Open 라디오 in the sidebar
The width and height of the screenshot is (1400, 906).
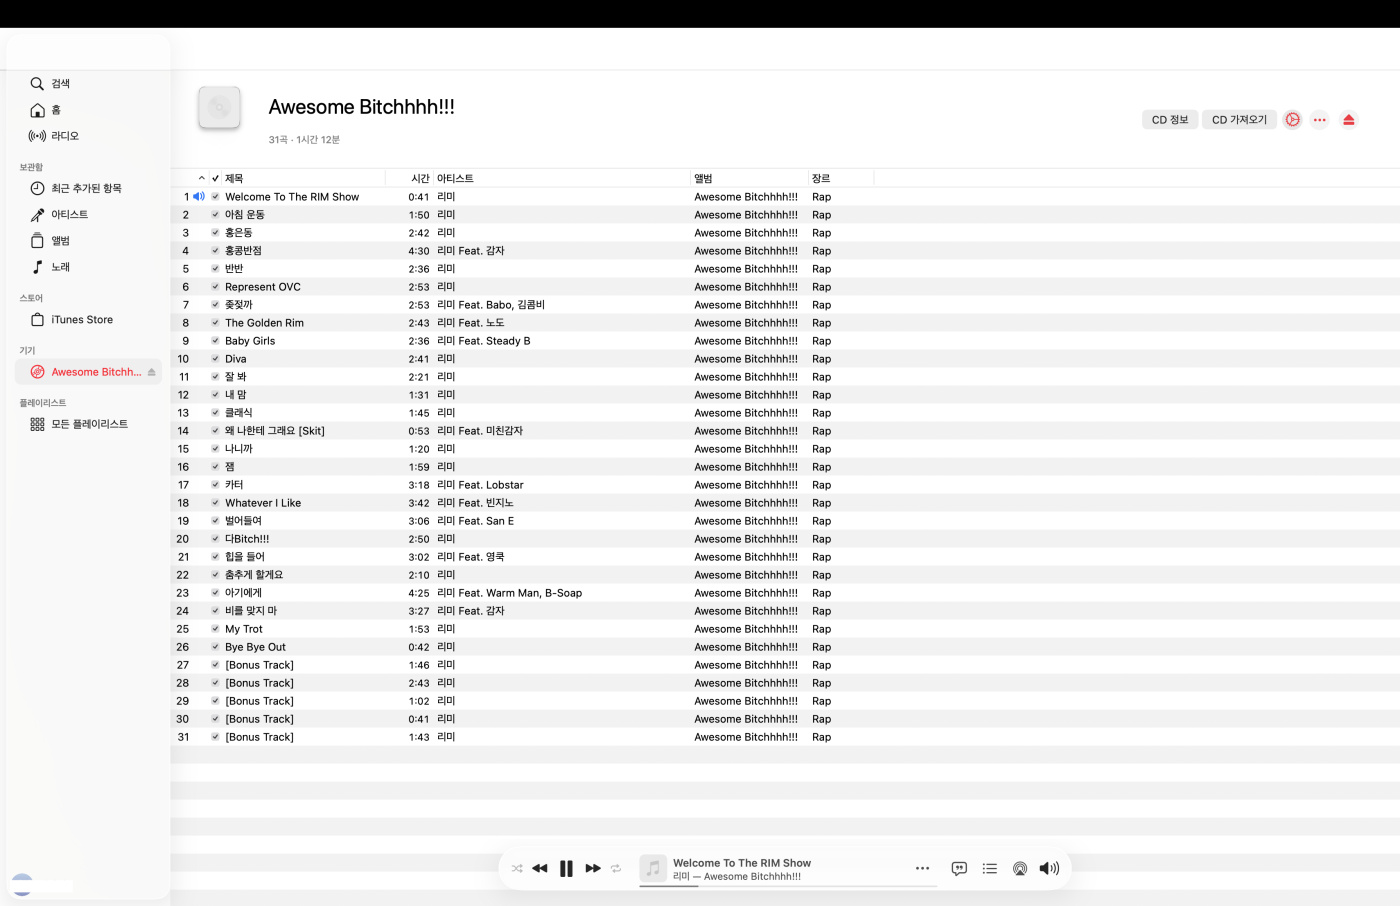coord(65,136)
